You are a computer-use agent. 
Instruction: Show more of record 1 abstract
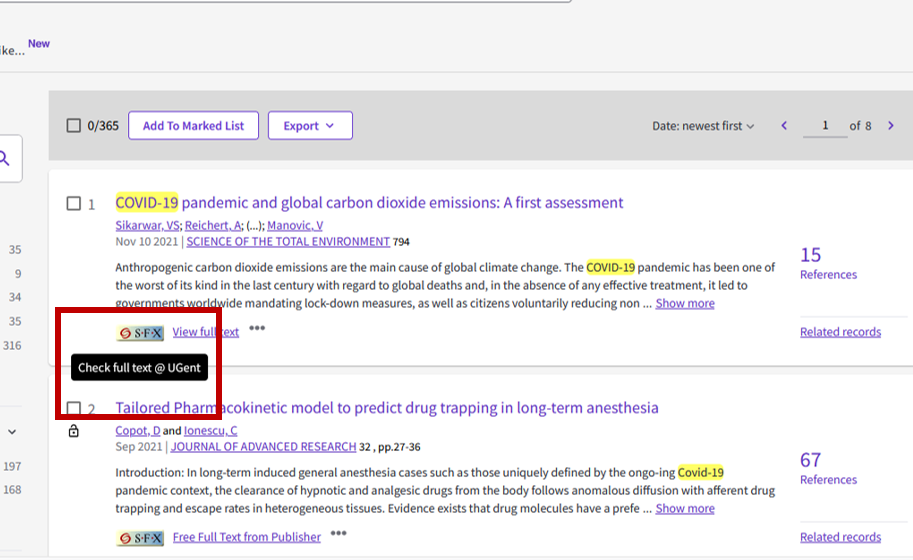point(685,303)
